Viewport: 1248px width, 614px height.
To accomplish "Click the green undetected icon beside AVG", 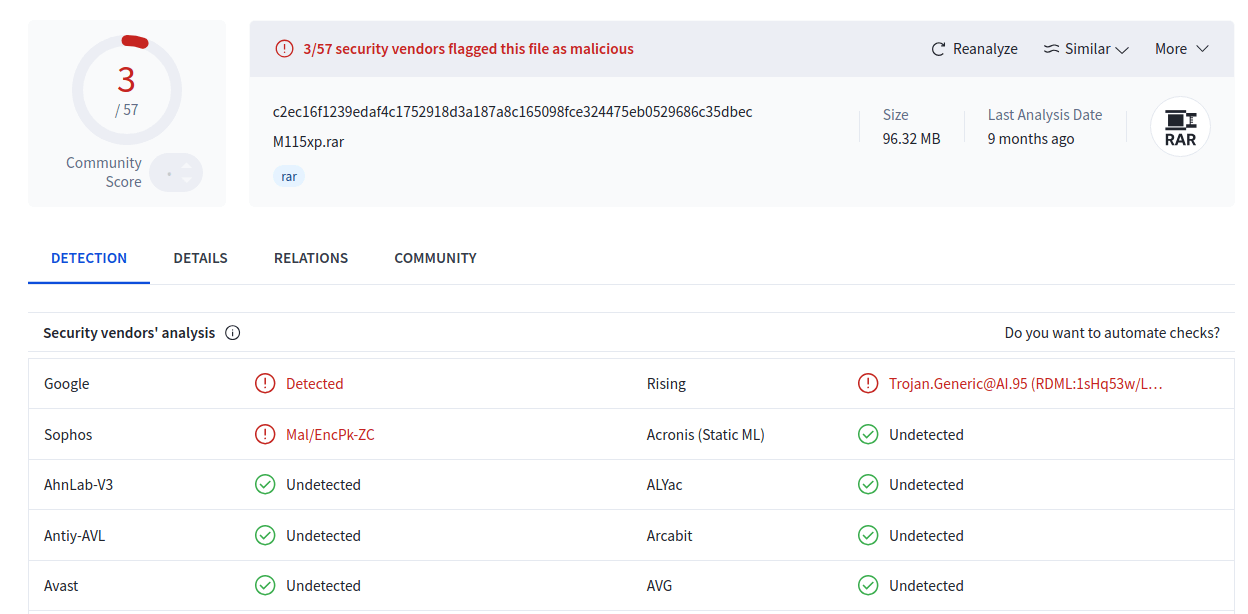I will click(x=868, y=585).
